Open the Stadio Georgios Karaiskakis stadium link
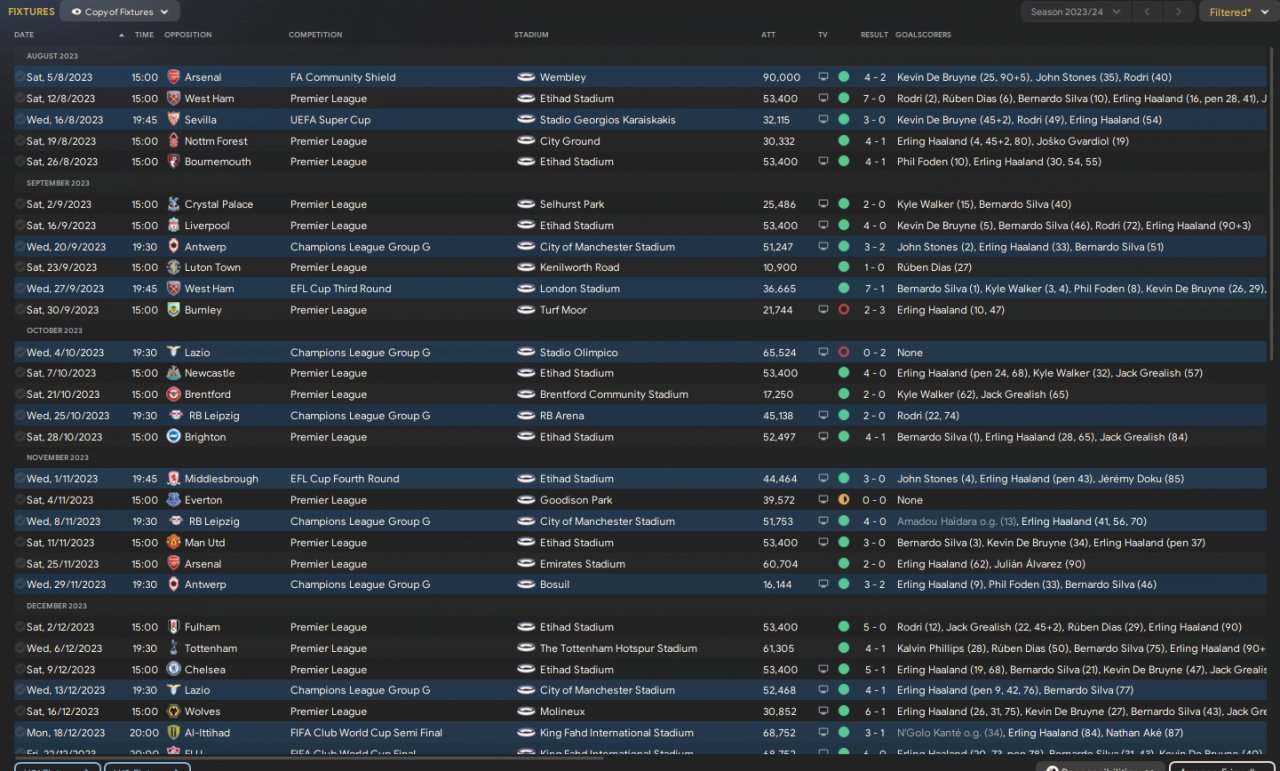This screenshot has width=1280, height=771. pos(608,120)
